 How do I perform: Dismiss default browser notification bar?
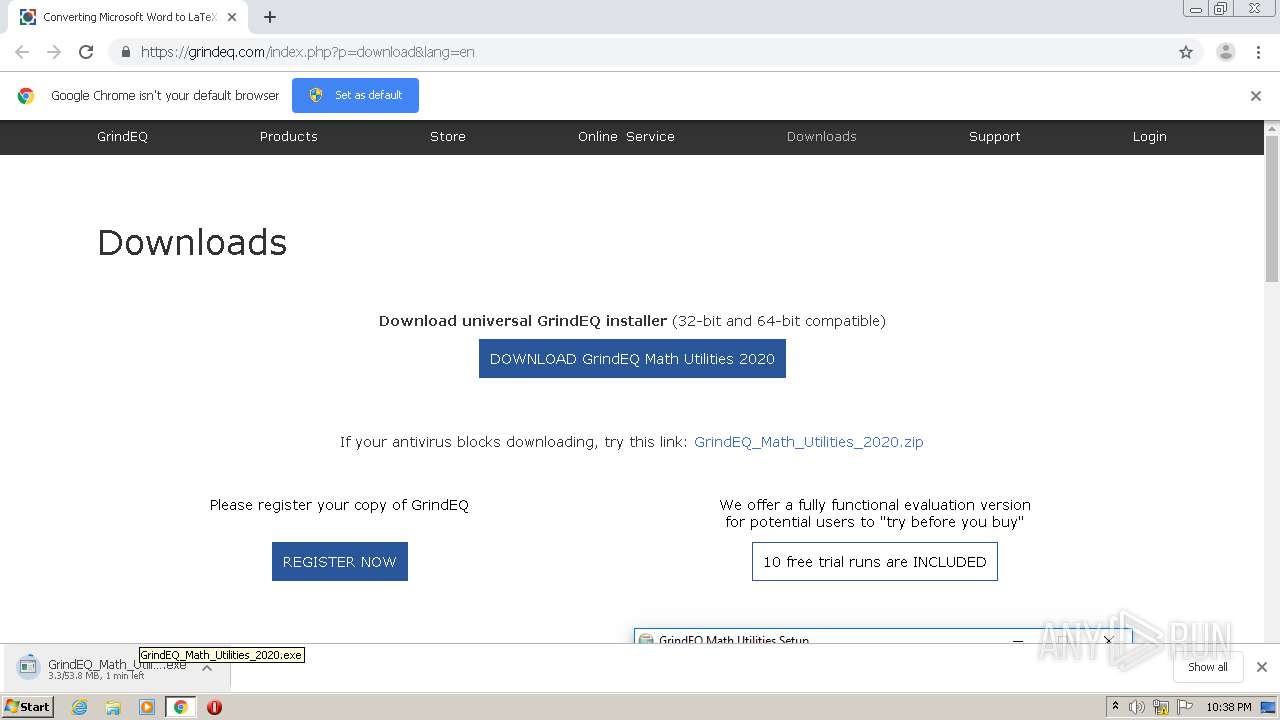click(1256, 96)
